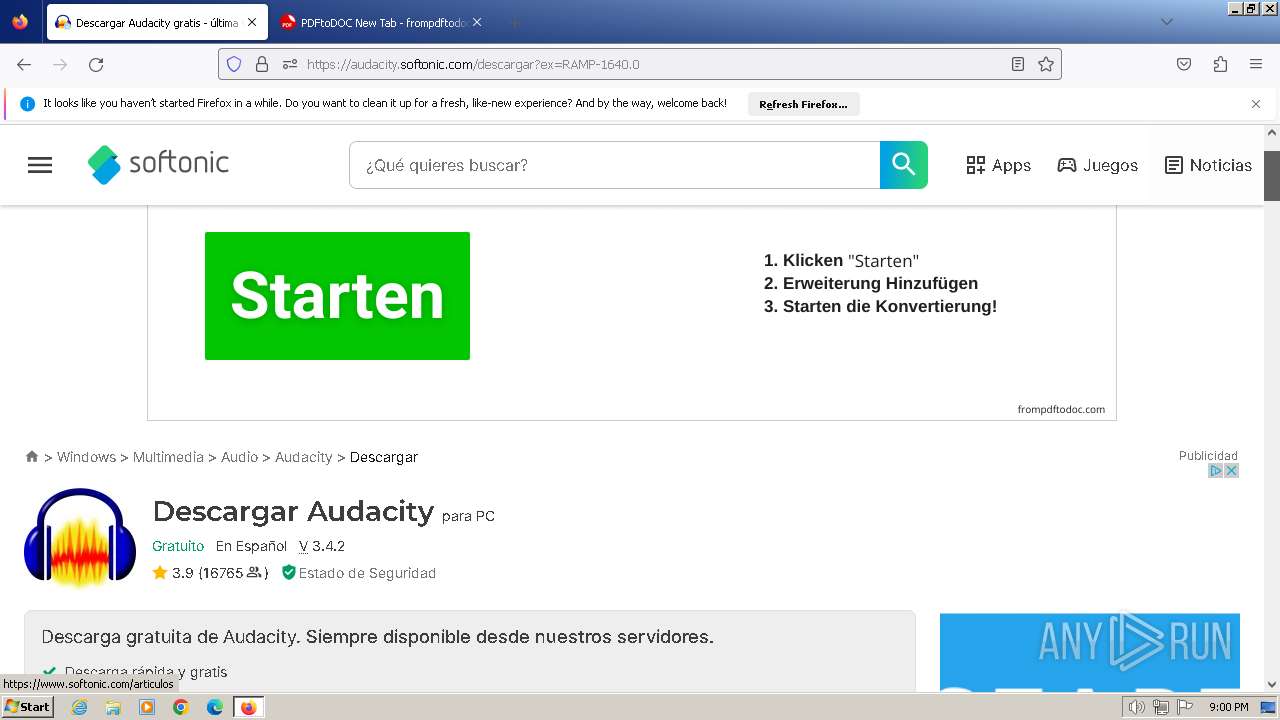Click Refresh Firefox button
Screen dimensions: 1280x720
[803, 104]
